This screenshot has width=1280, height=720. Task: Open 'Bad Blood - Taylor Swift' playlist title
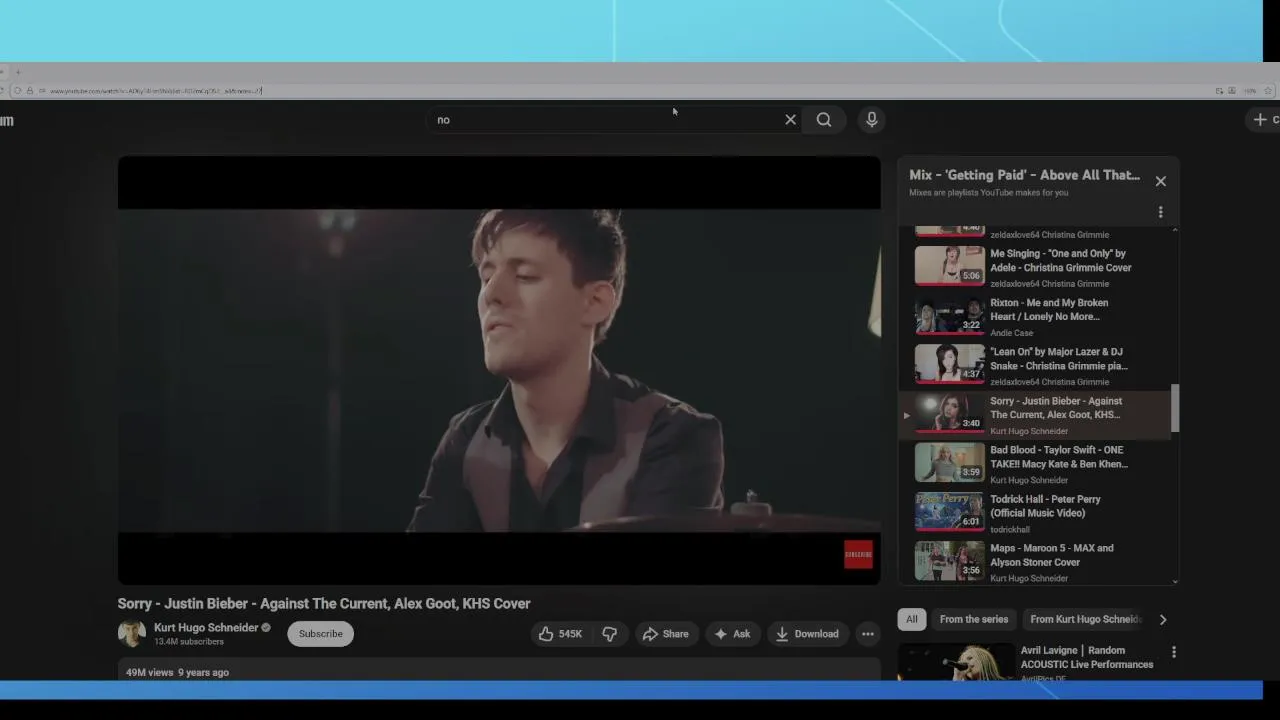[1059, 457]
